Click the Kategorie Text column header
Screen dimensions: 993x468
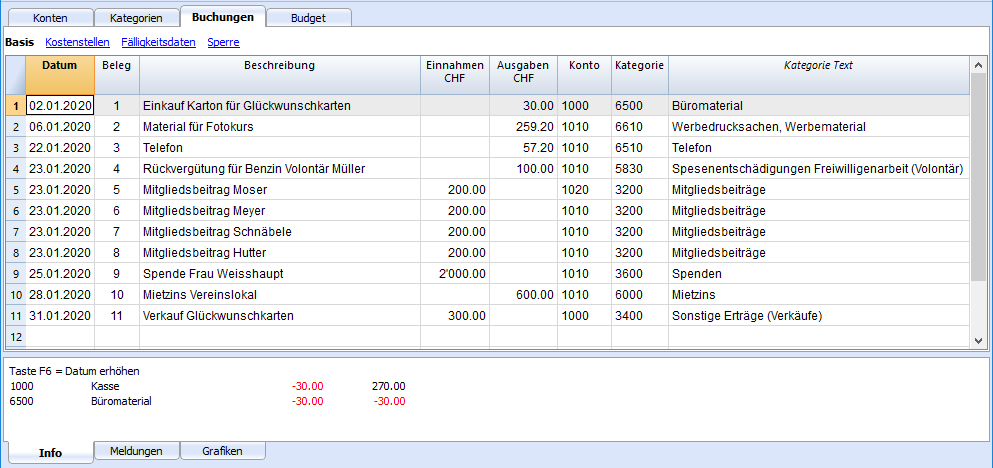pos(819,75)
